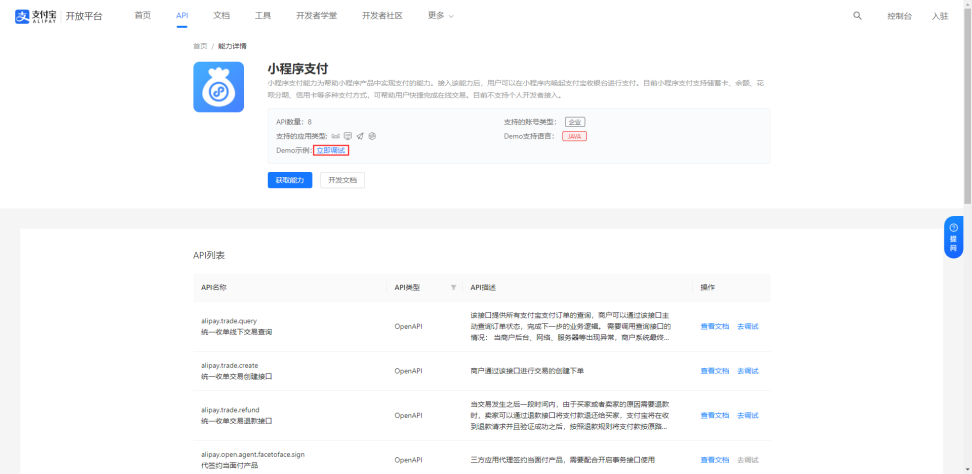Click the 商户通过该接口进行交易的创建下单 description
Screen dimensions: 972x474
[x=528, y=371]
